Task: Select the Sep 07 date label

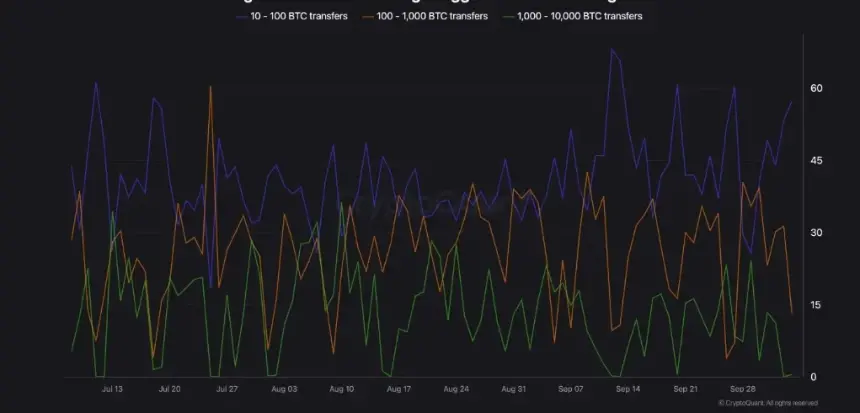Action: tap(571, 389)
